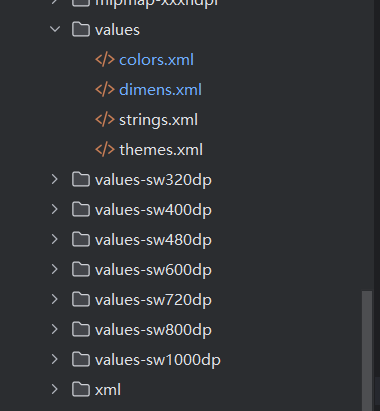Select the values-sw1000dp folder label
This screenshot has width=380, height=411.
(158, 360)
